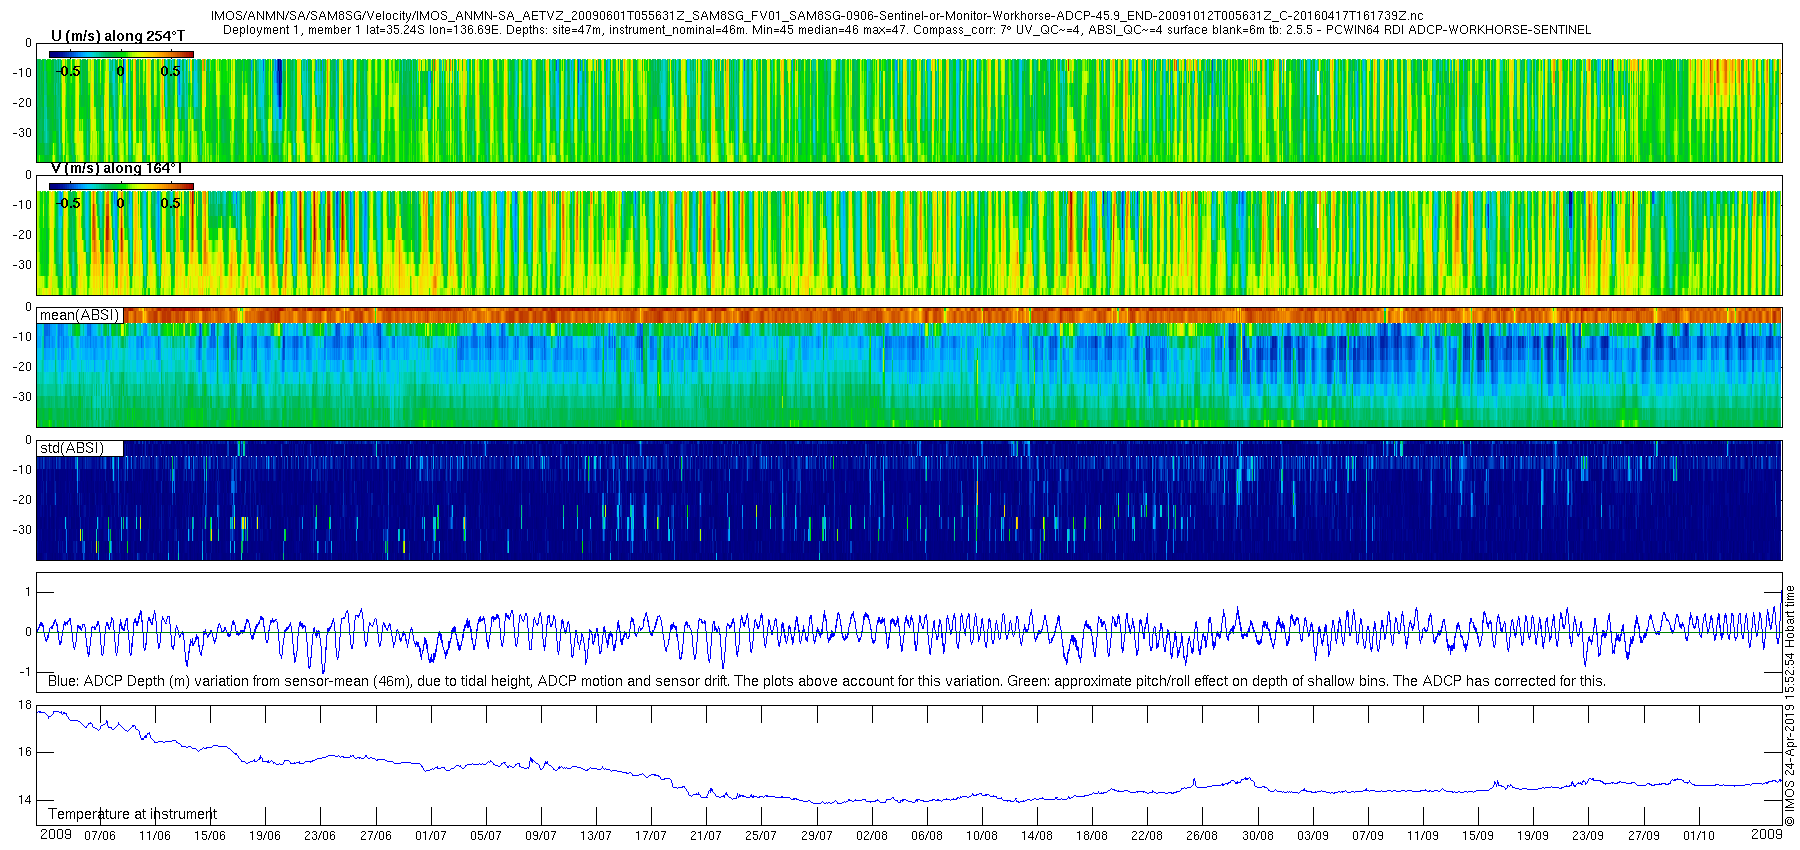This screenshot has height=850, width=1800.
Task: Click the 'Temperature at instrument' label
Action: [132, 814]
